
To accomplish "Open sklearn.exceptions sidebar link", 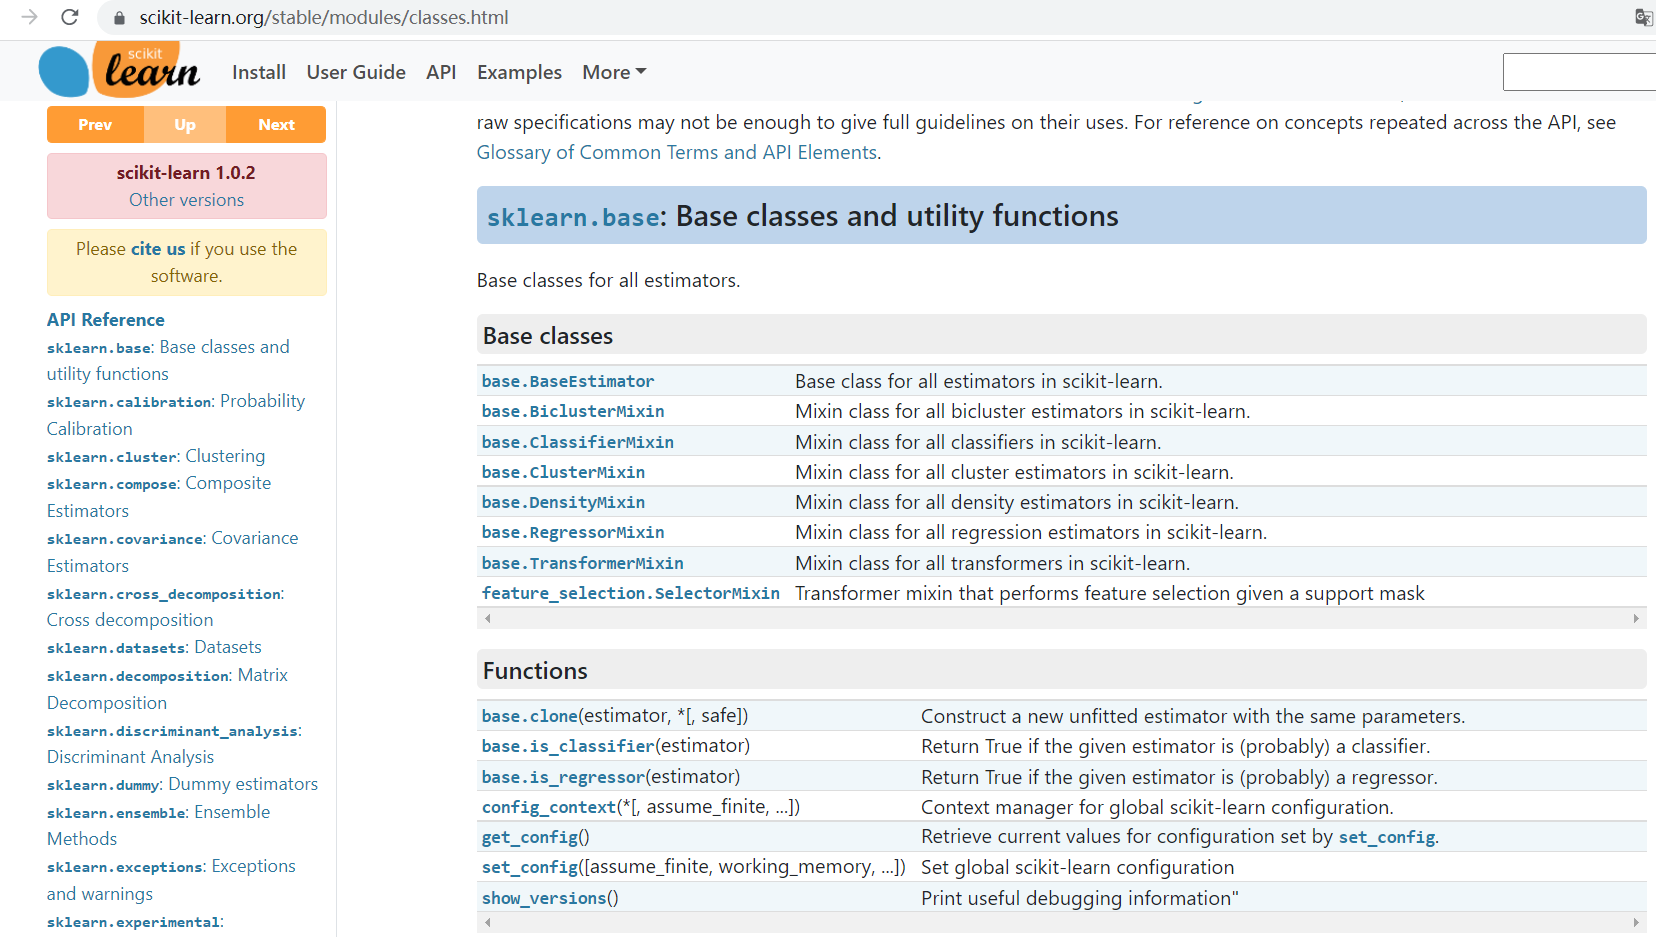I will [171, 880].
